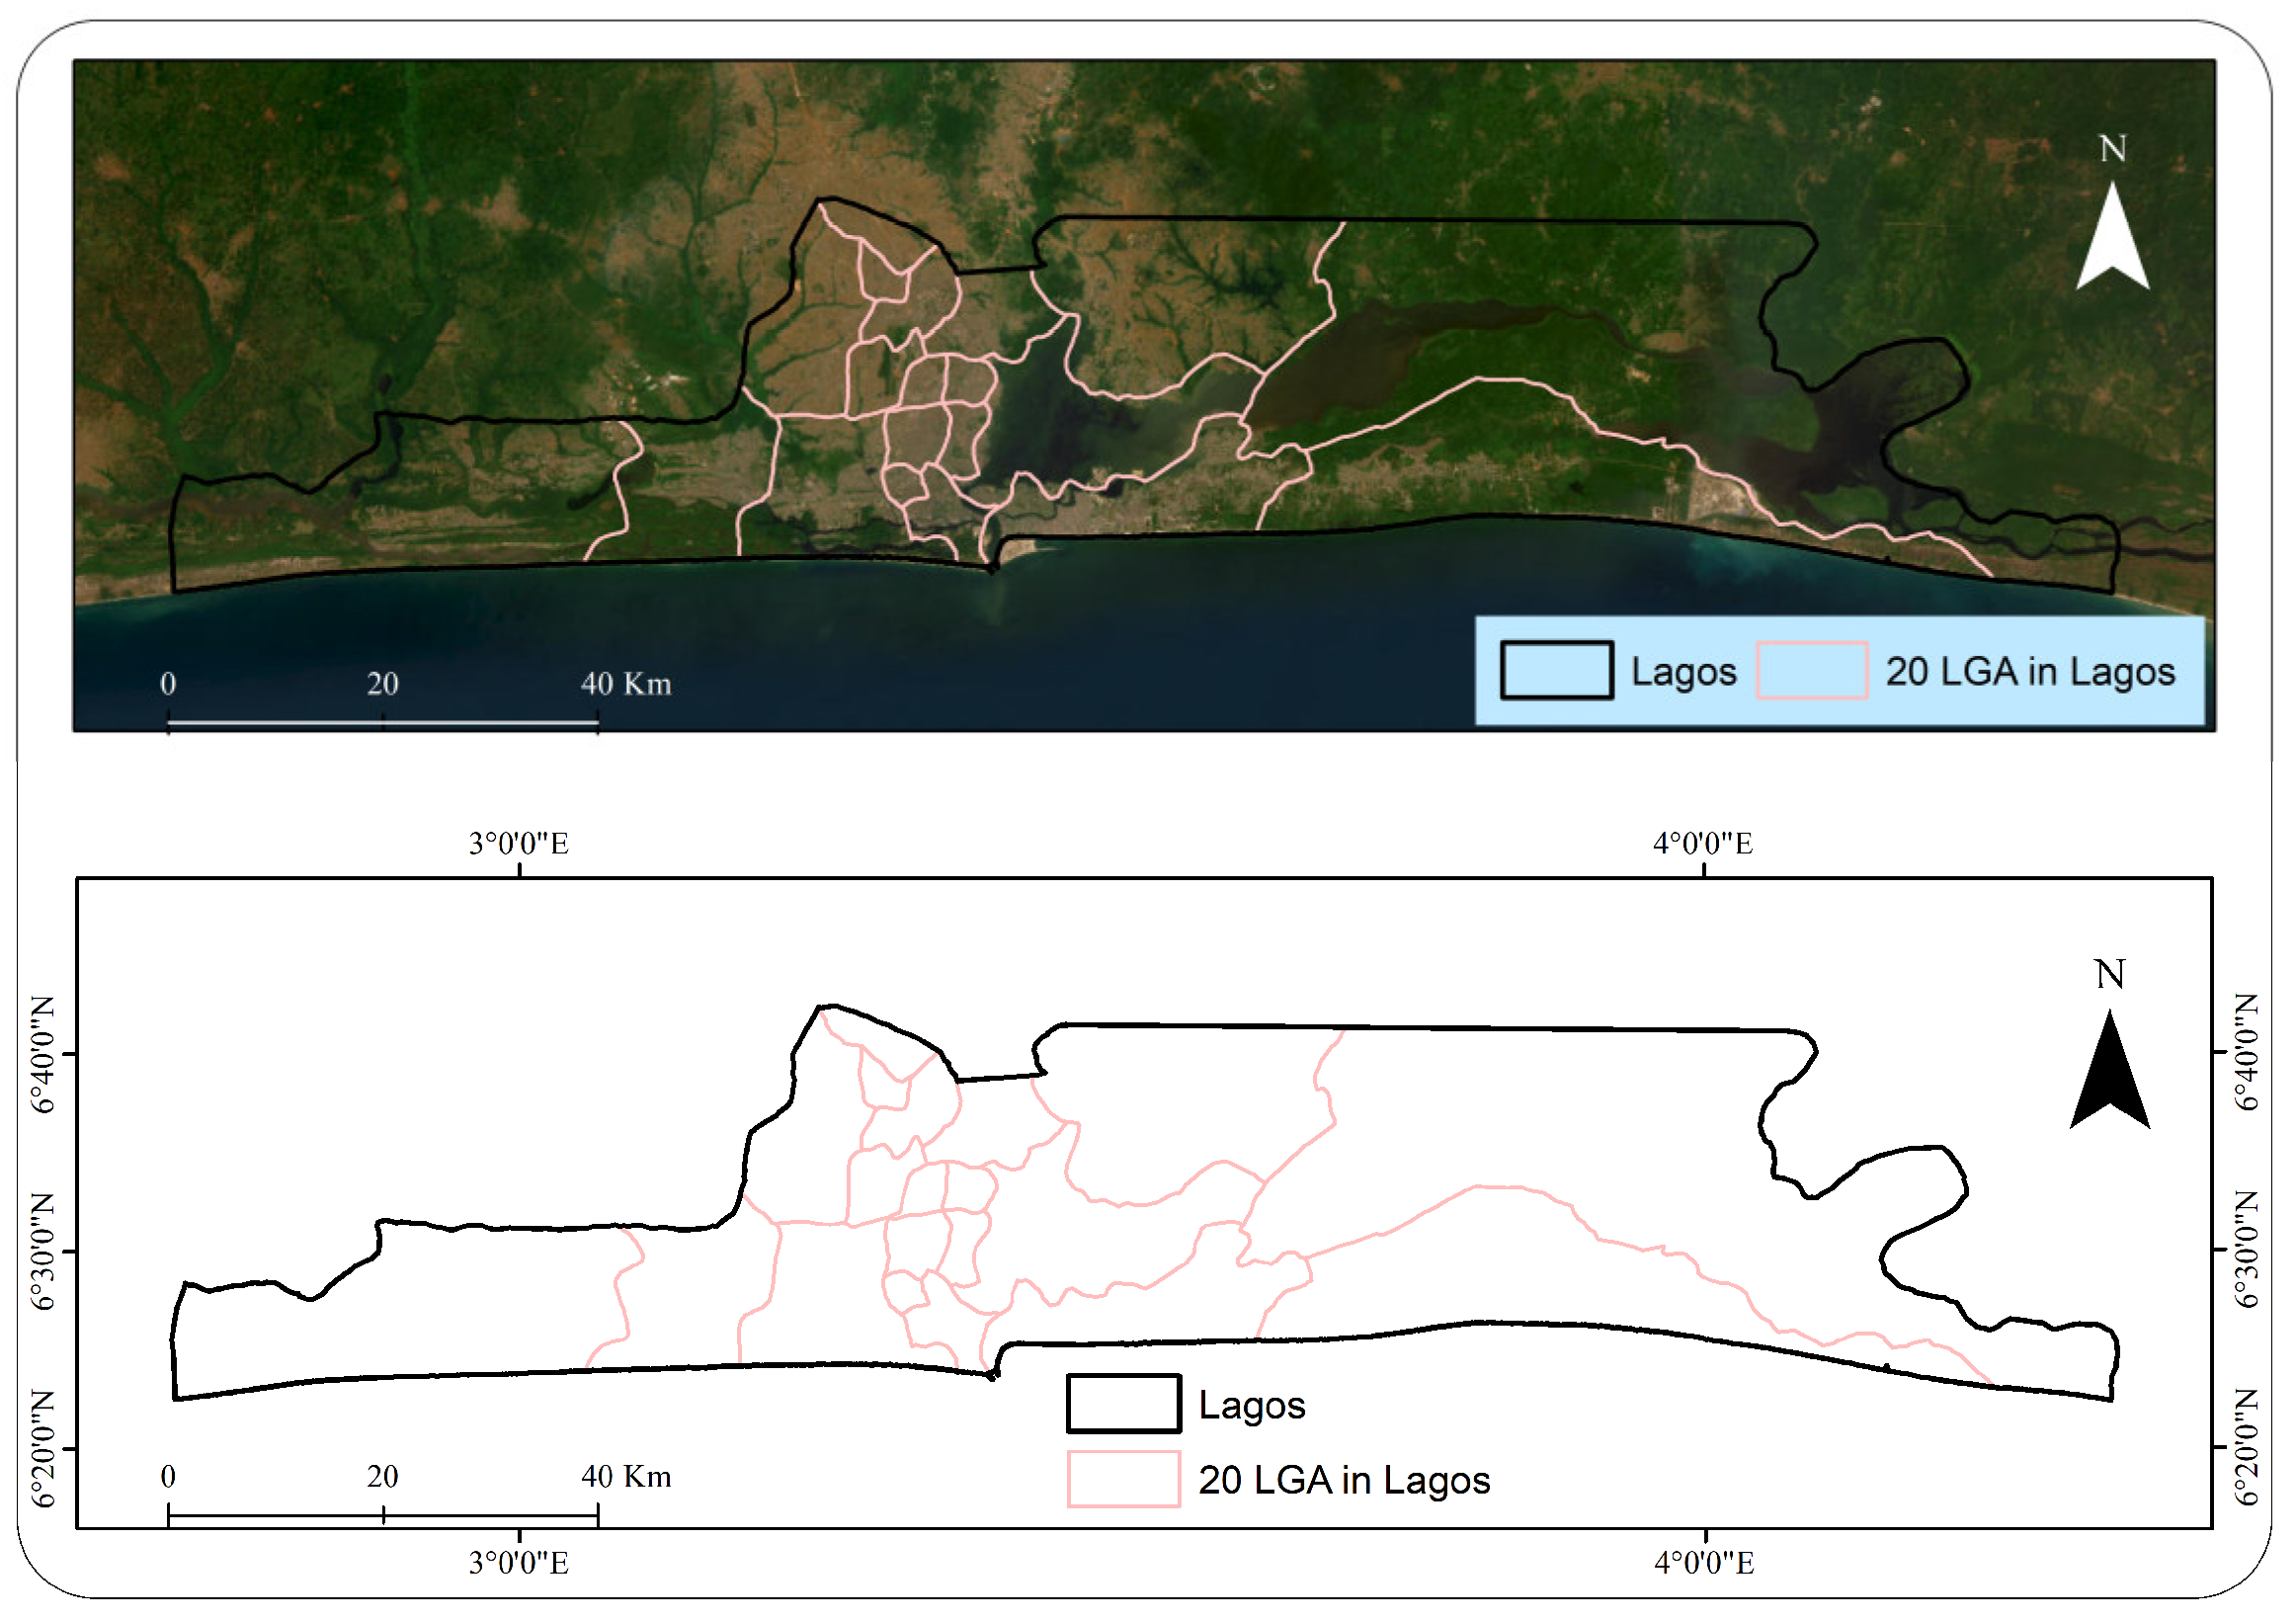The image size is (2296, 1620).
Task: Click the black north arrow on outline map
Action: [2109, 1074]
